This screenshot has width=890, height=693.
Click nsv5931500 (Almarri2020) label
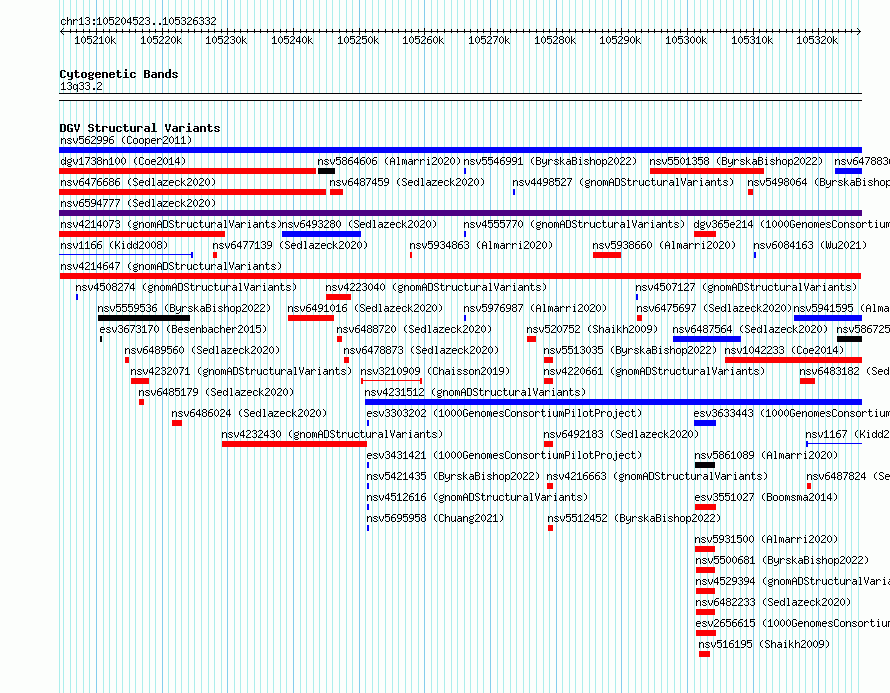click(x=766, y=539)
